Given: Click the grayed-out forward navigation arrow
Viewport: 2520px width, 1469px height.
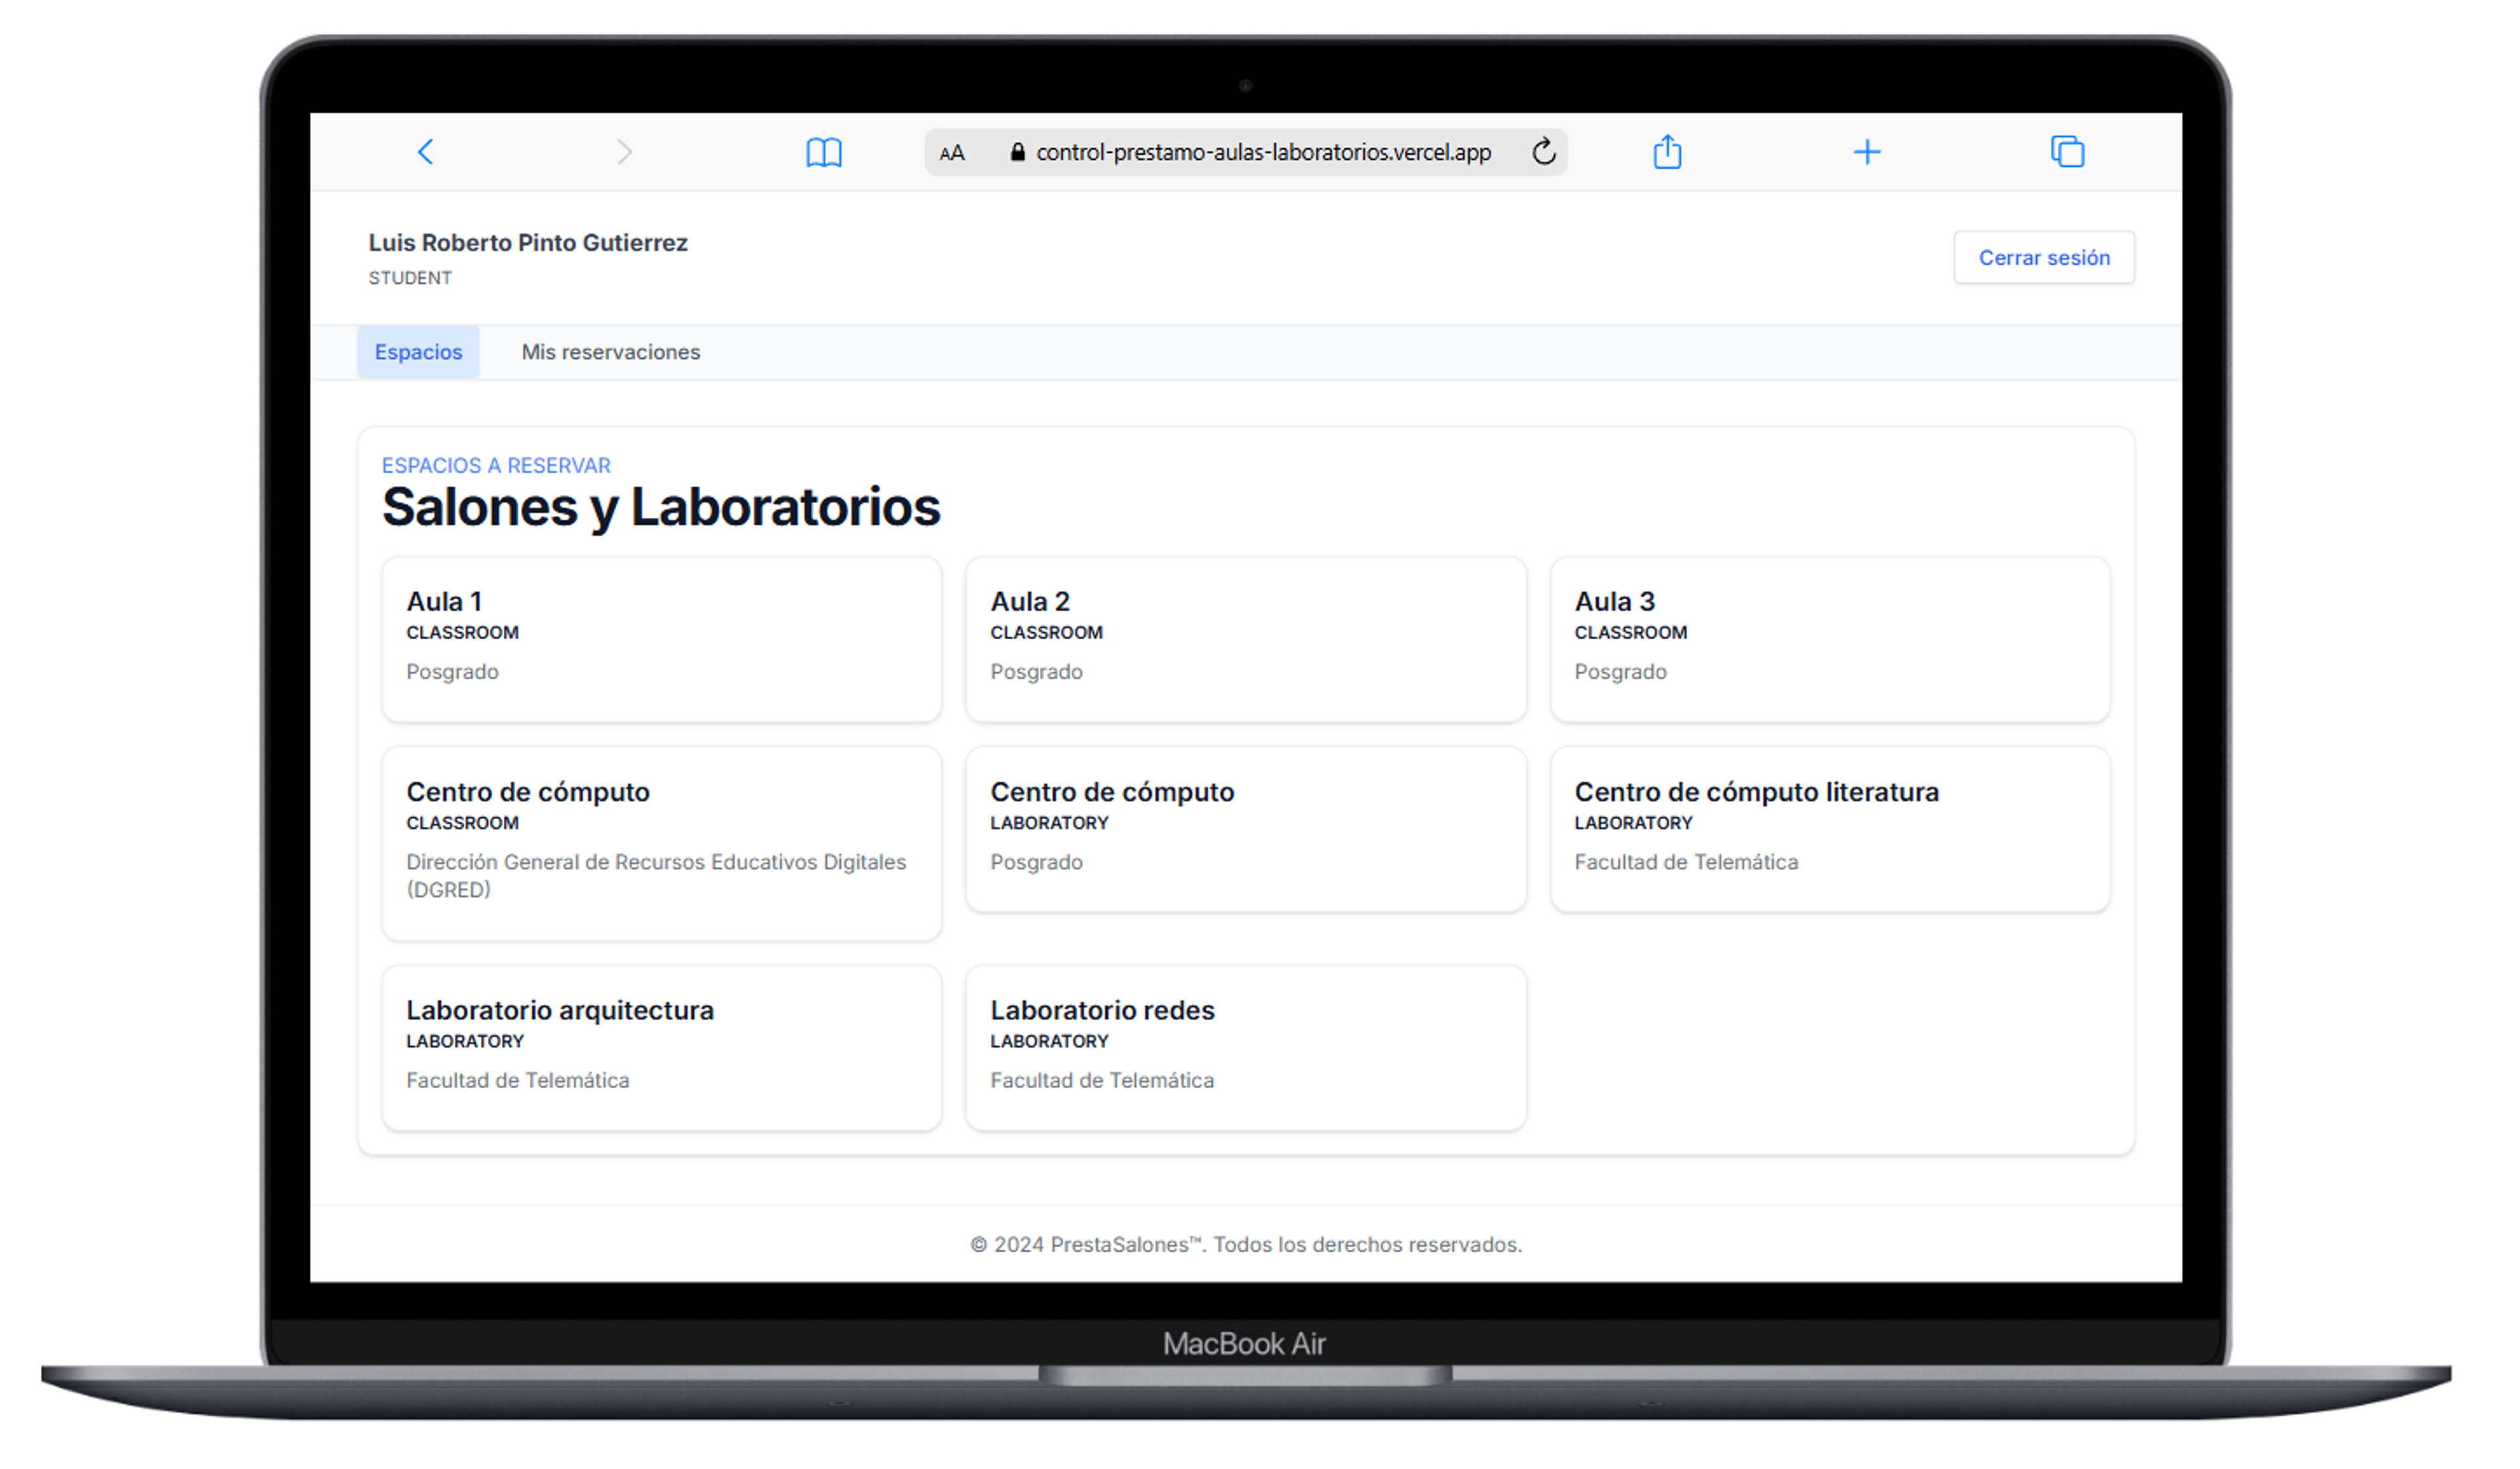Looking at the screenshot, I should pyautogui.click(x=625, y=151).
